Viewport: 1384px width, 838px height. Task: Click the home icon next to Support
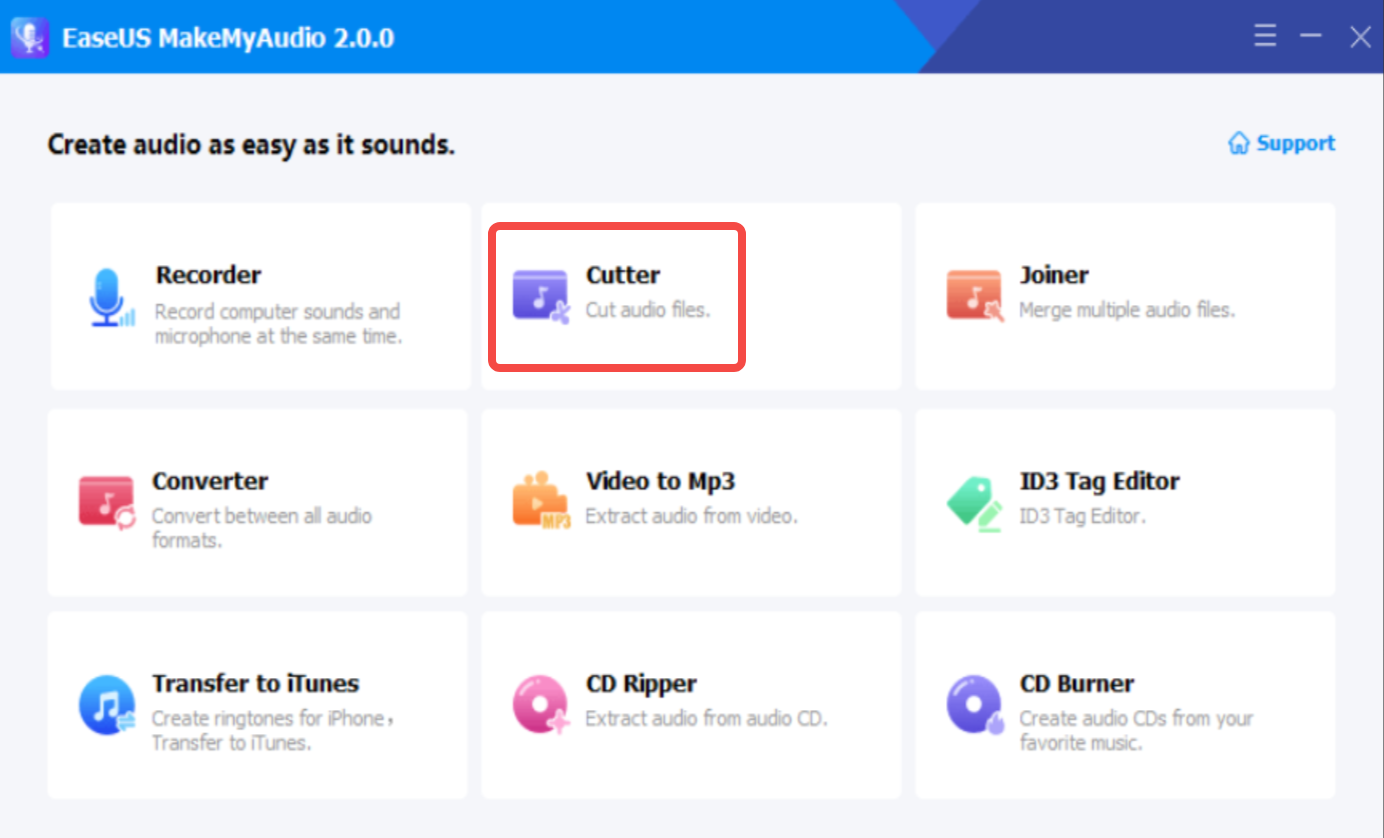point(1238,143)
